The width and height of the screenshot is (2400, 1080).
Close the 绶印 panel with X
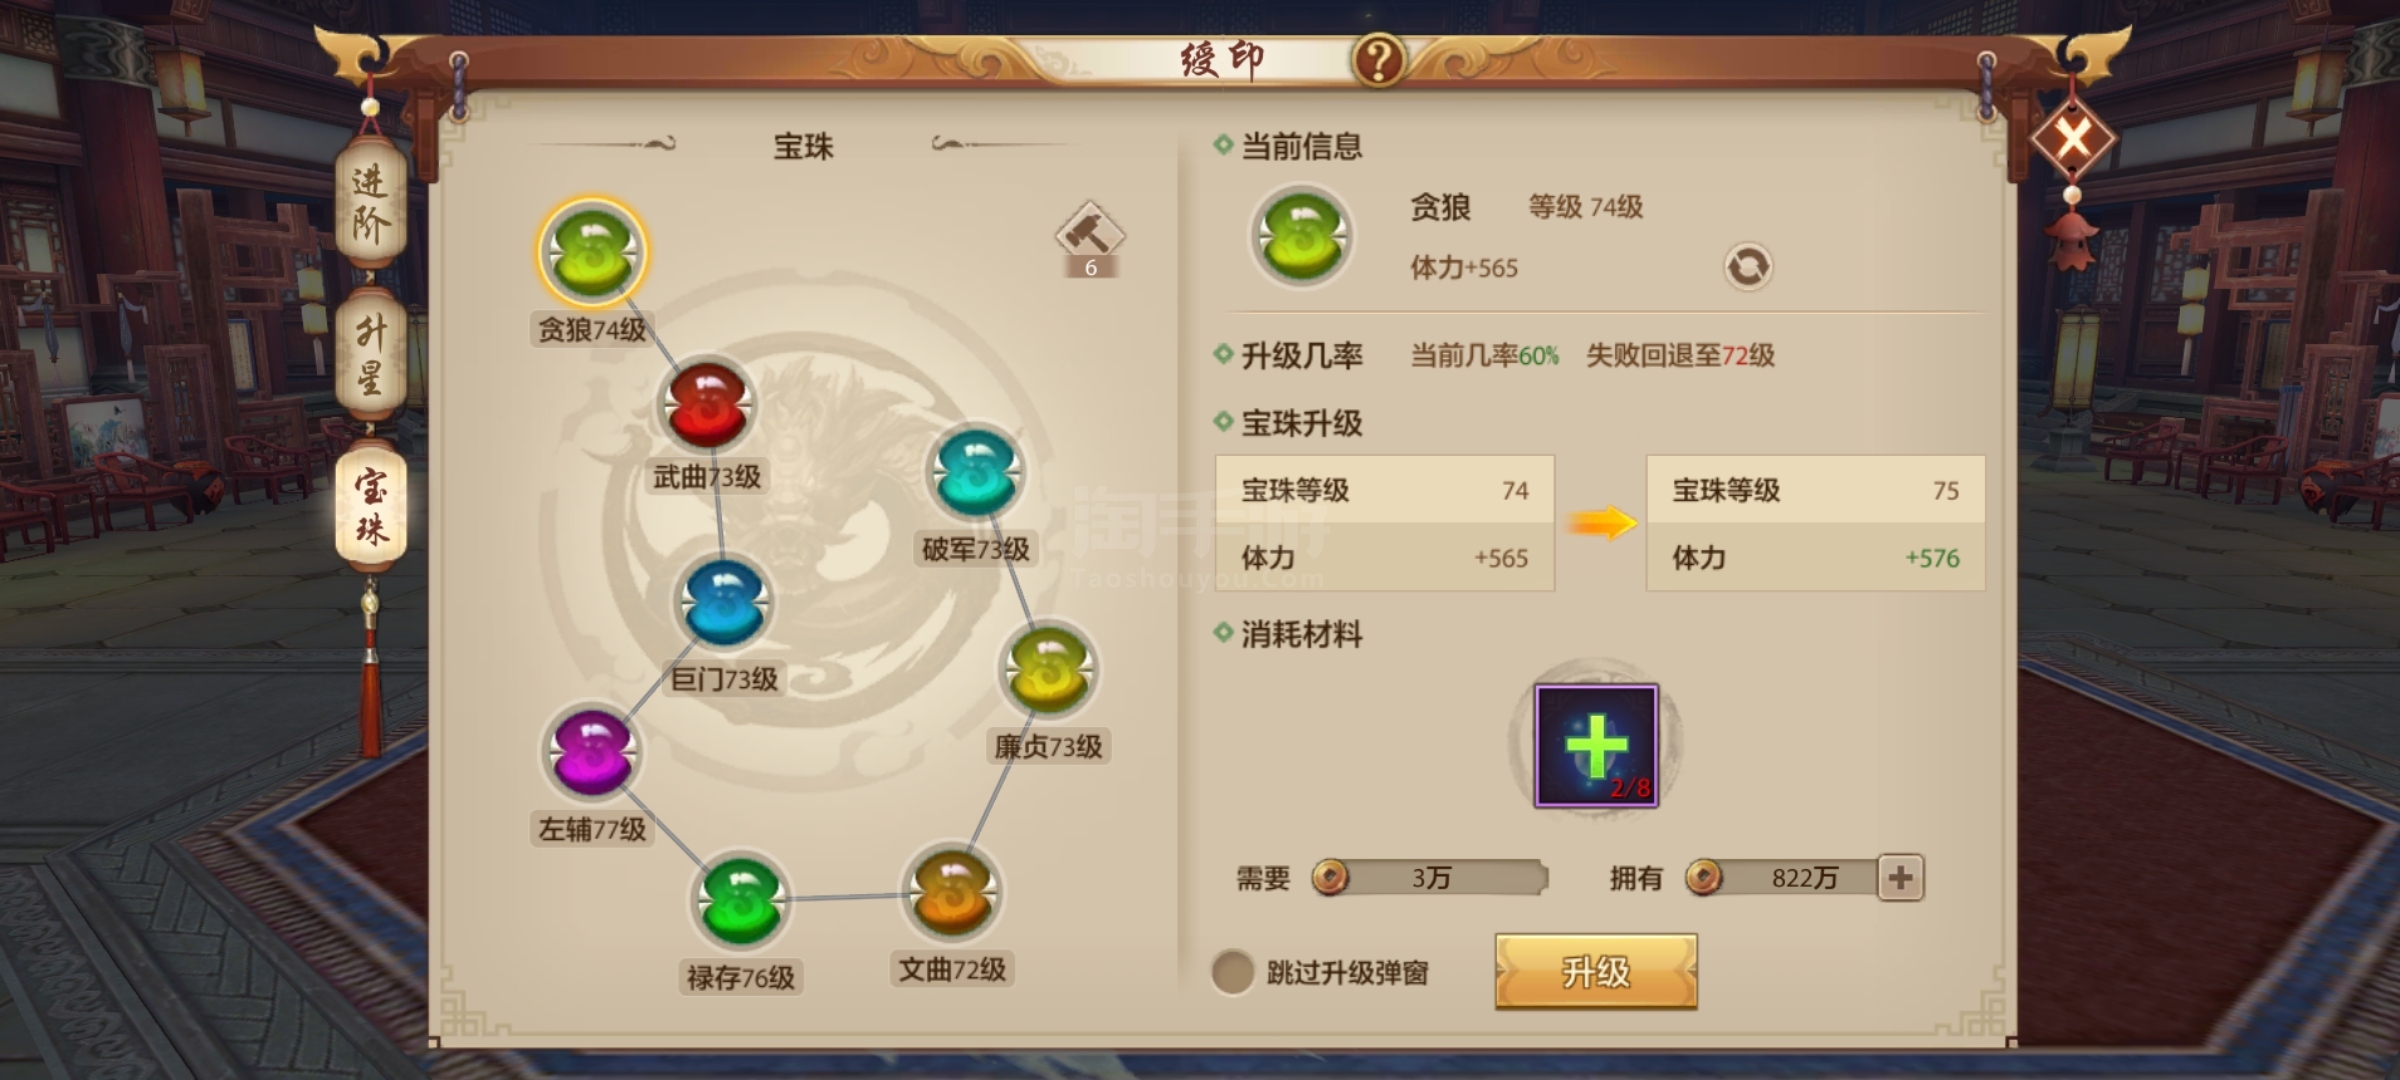click(x=2073, y=138)
